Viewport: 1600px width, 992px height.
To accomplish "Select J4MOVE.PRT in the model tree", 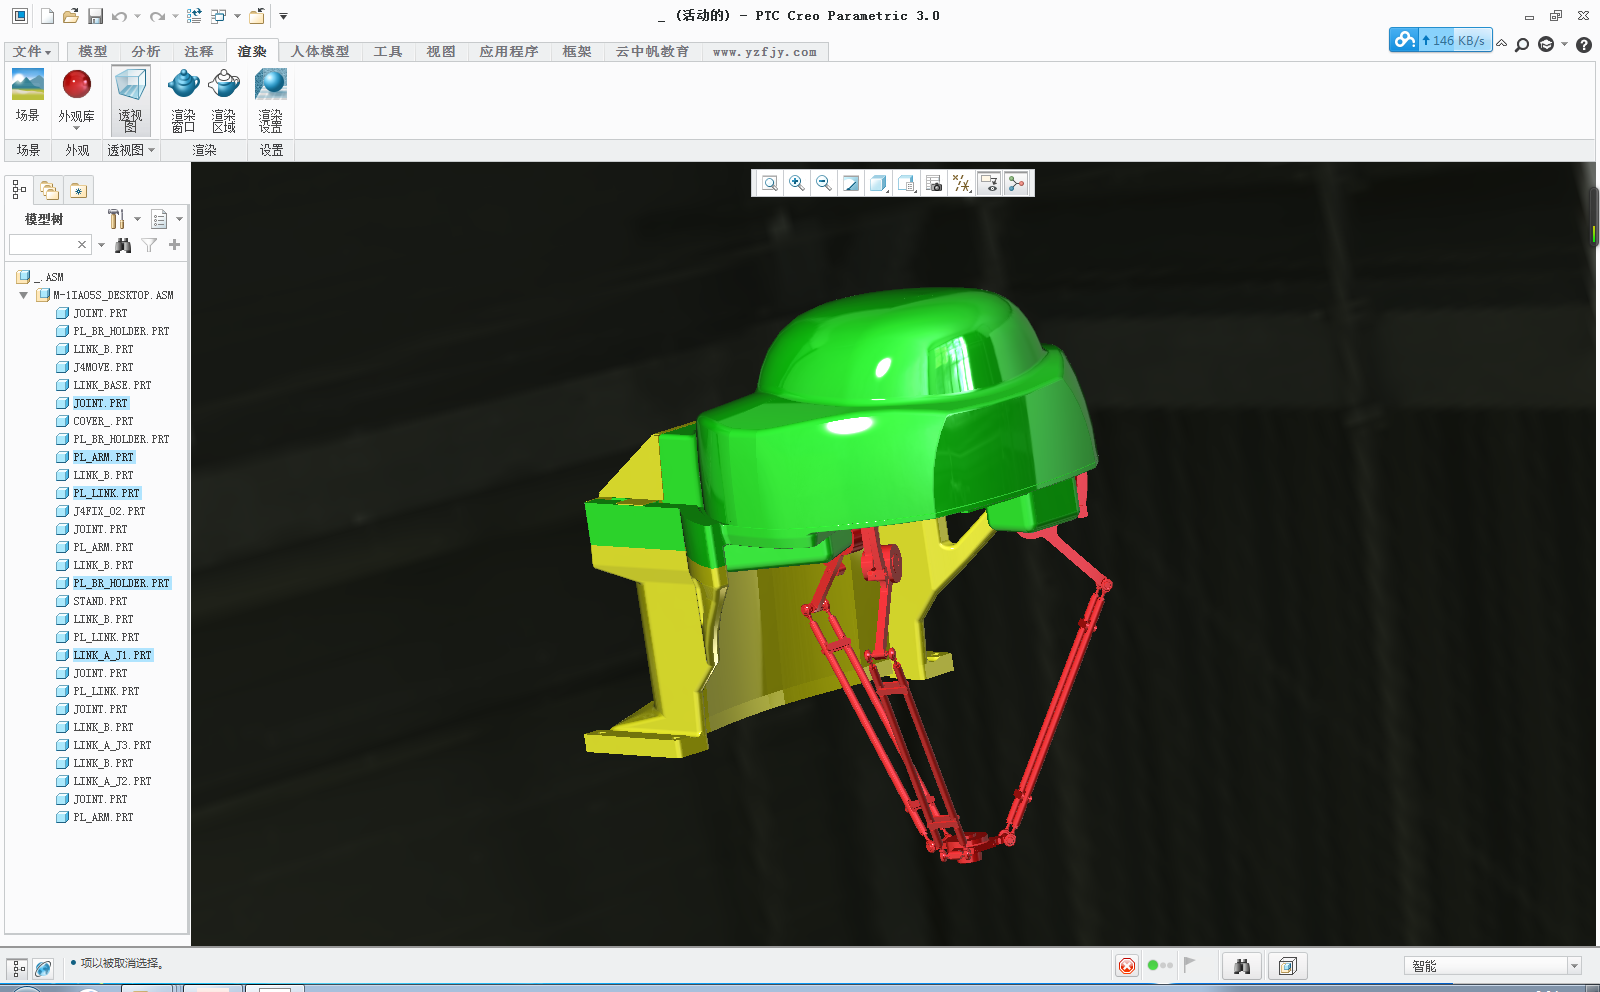I will (103, 368).
